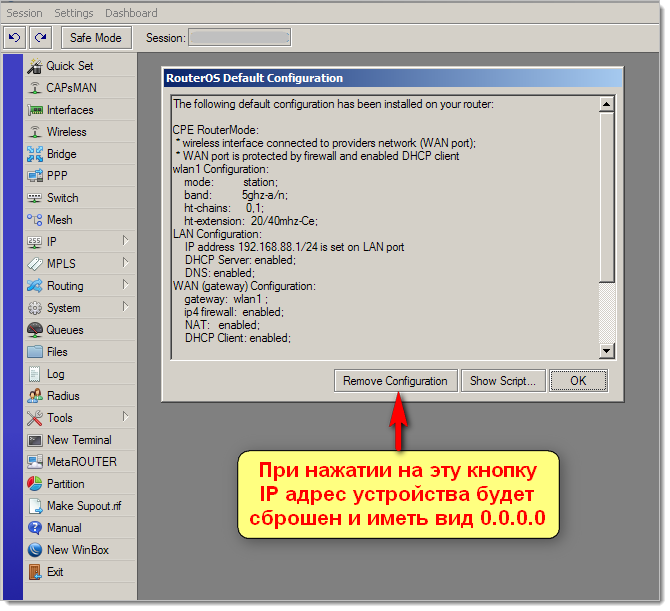Expand the IP submenu arrow
The width and height of the screenshot is (670, 611).
125,241
